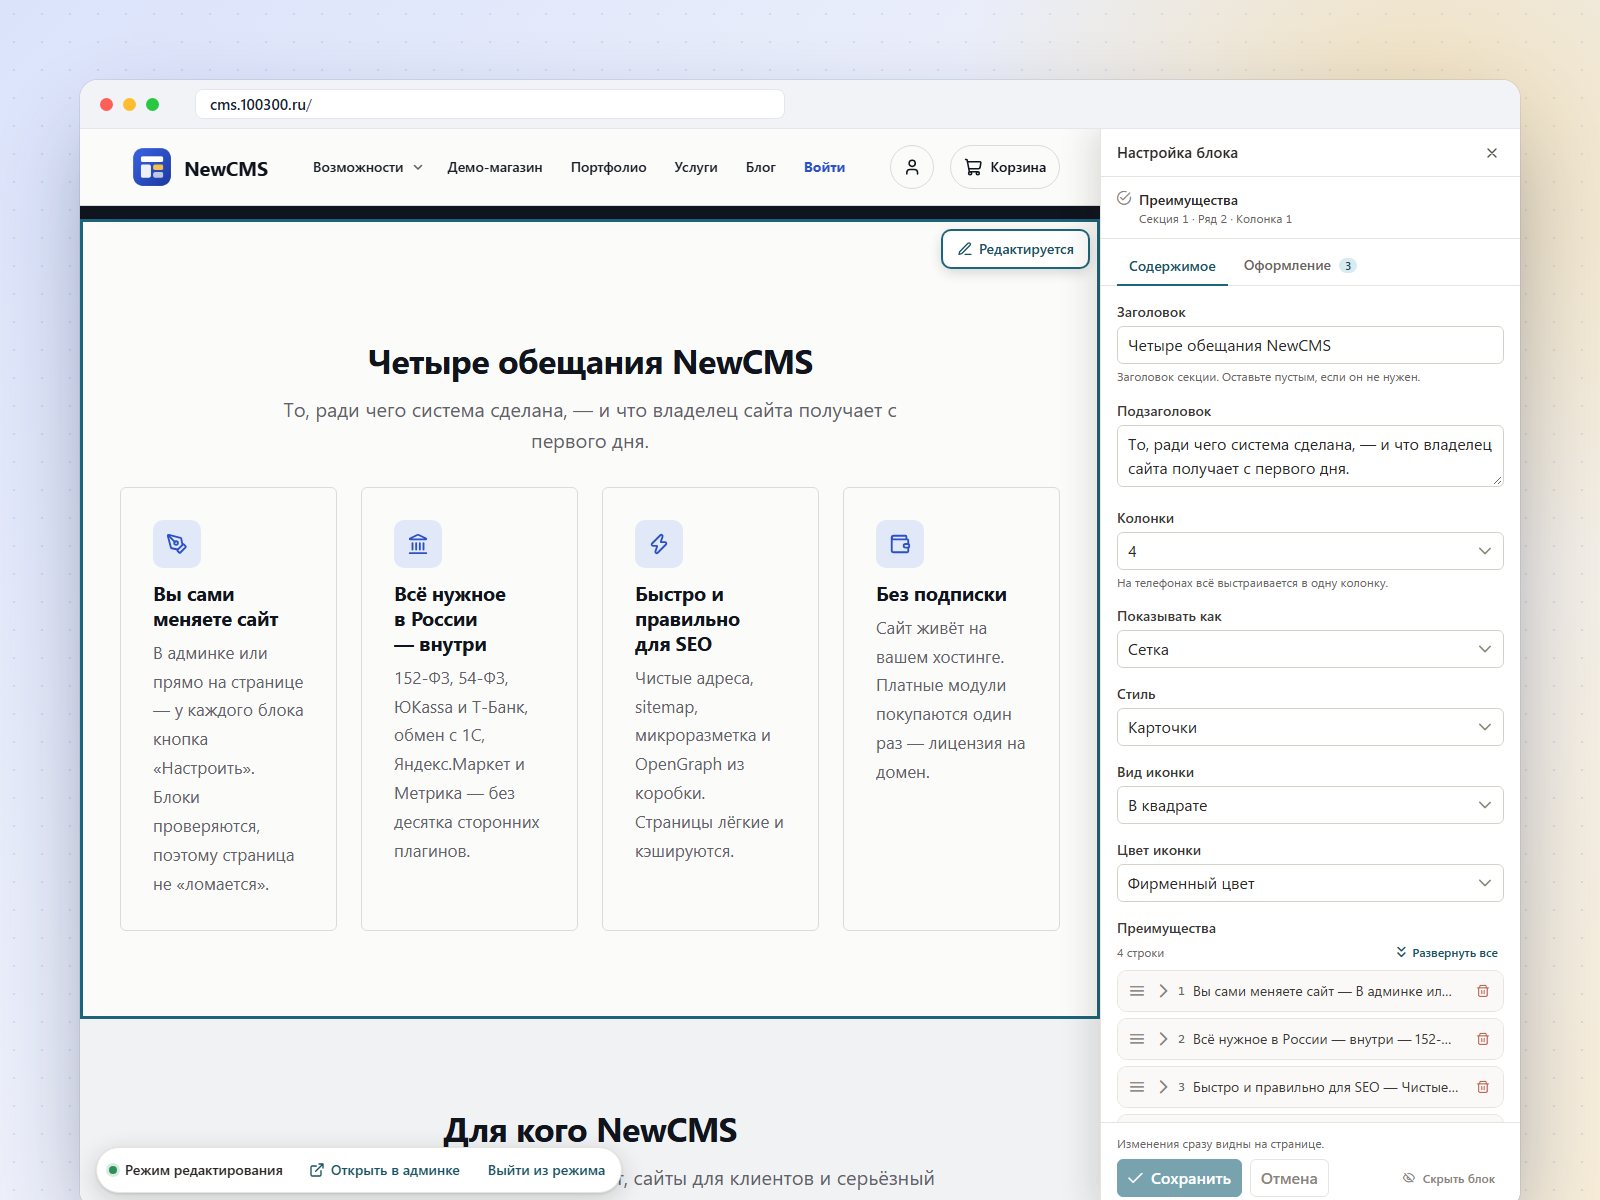
Task: Click the card title 'Без подписки'
Action: click(x=941, y=594)
